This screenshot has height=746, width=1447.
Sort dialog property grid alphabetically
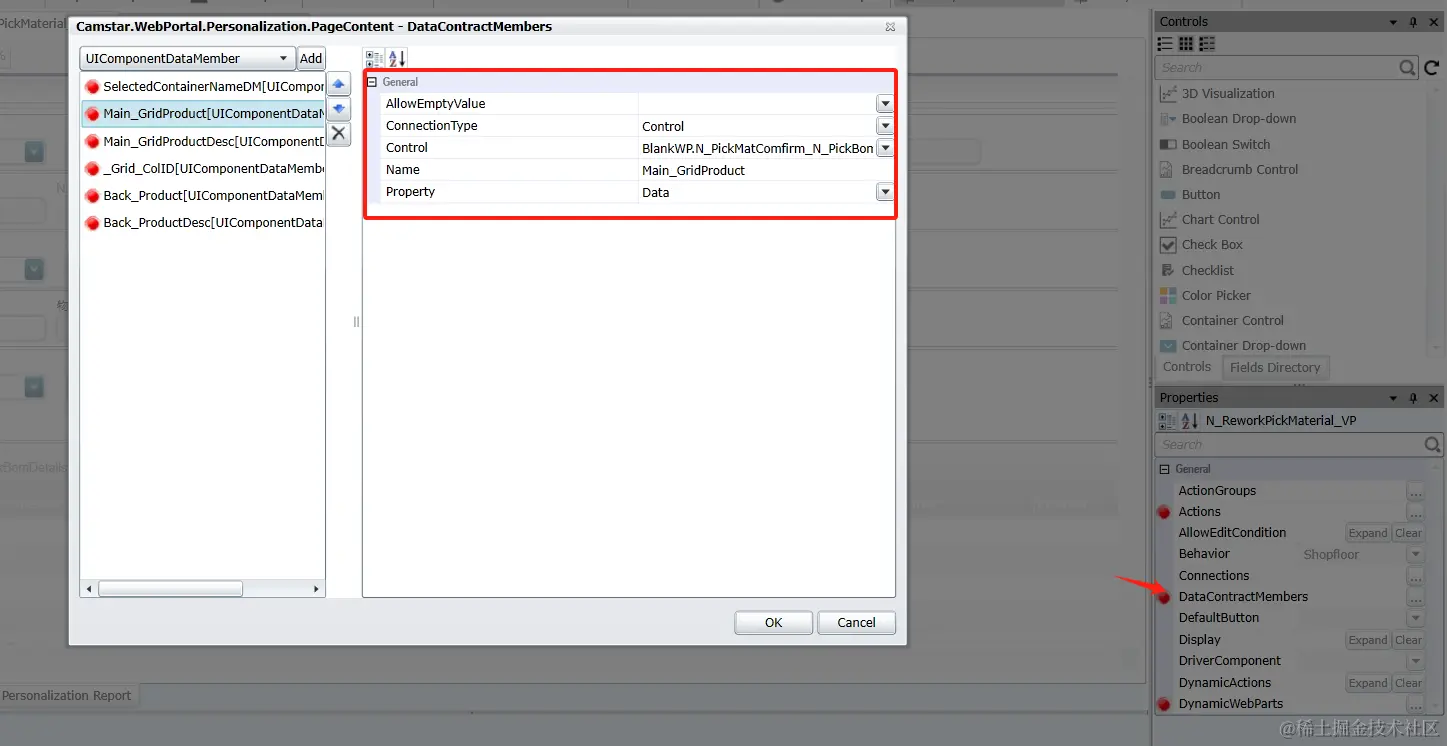[x=396, y=59]
